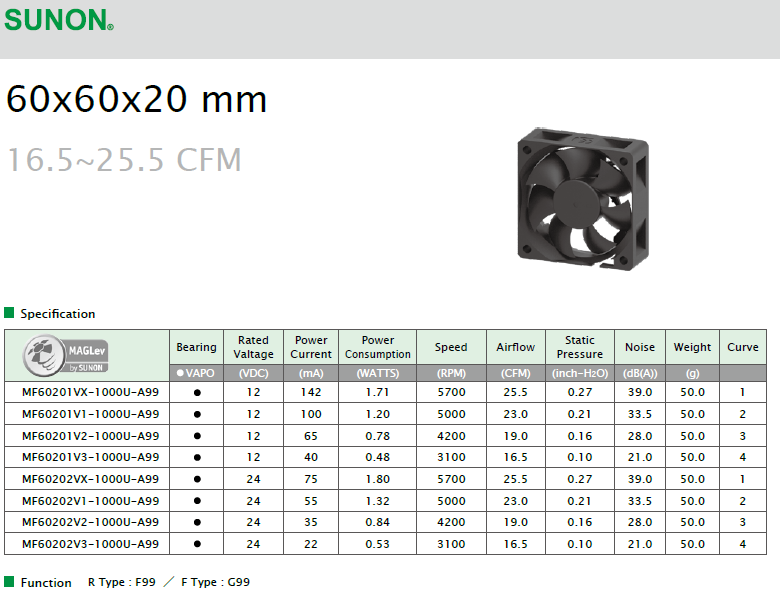Select model MF60202VX-1000U-A99
The height and width of the screenshot is (594, 780).
click(x=90, y=479)
